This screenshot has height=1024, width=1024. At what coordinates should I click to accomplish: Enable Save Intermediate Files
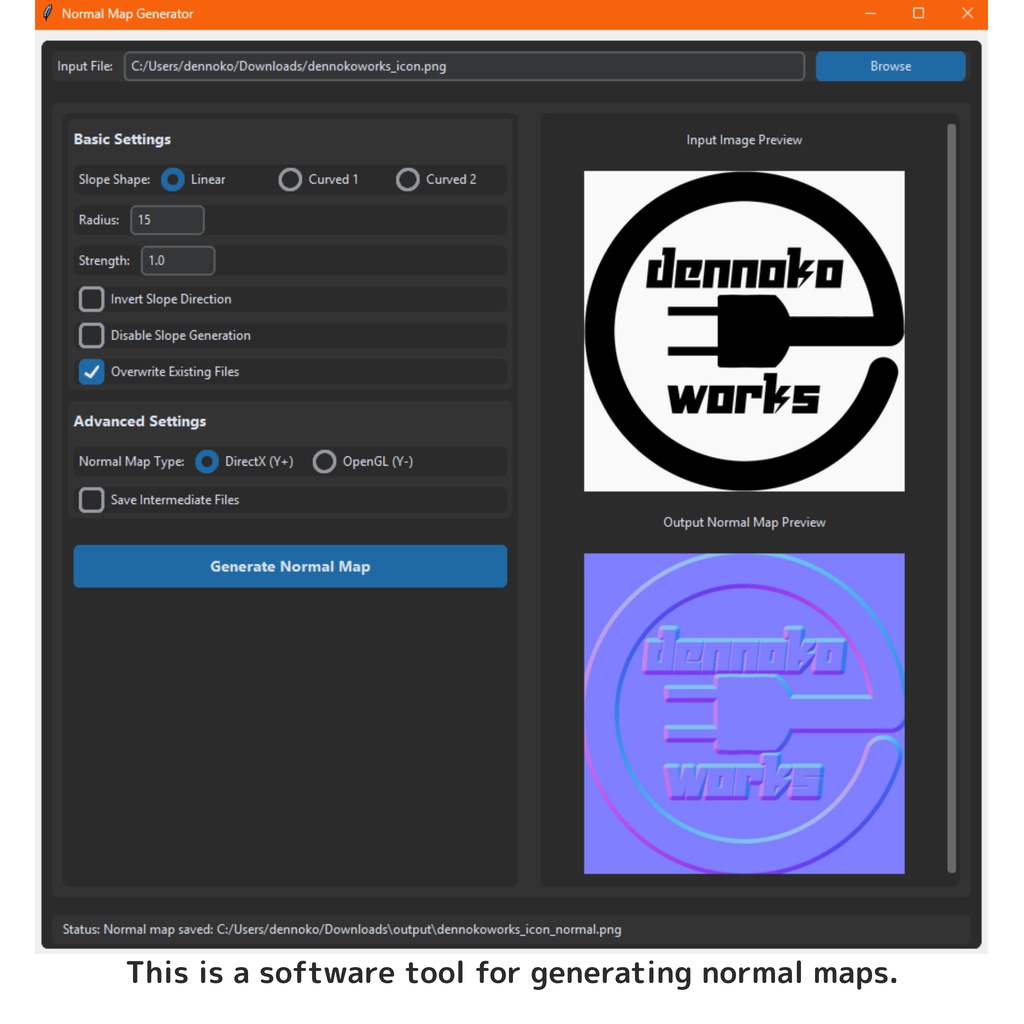tap(91, 499)
